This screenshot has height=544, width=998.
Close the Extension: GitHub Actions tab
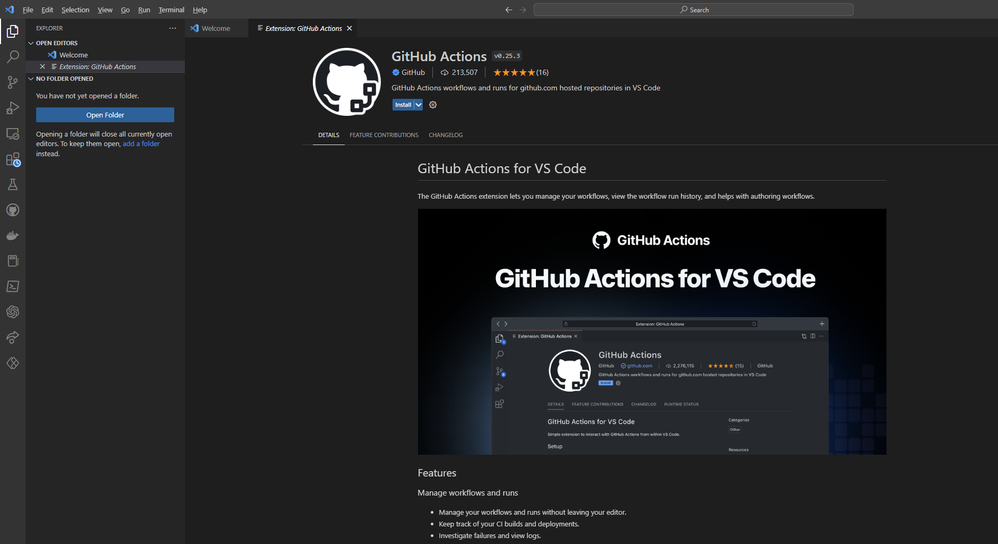[349, 28]
